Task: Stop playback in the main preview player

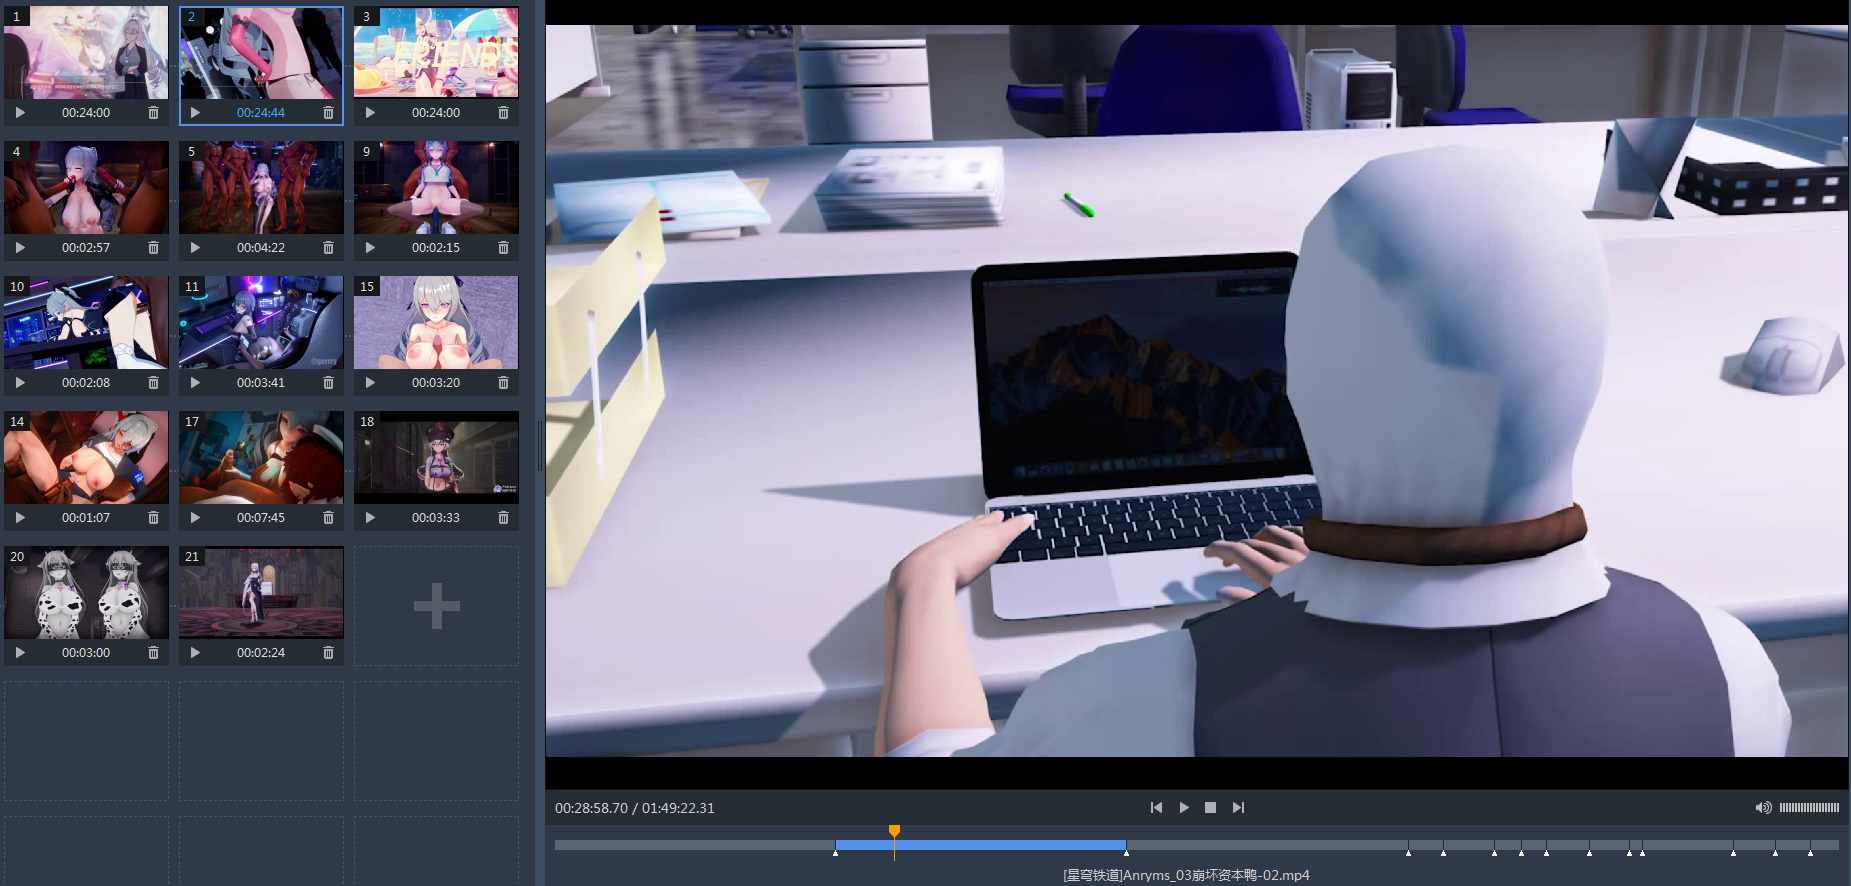Action: tap(1210, 808)
